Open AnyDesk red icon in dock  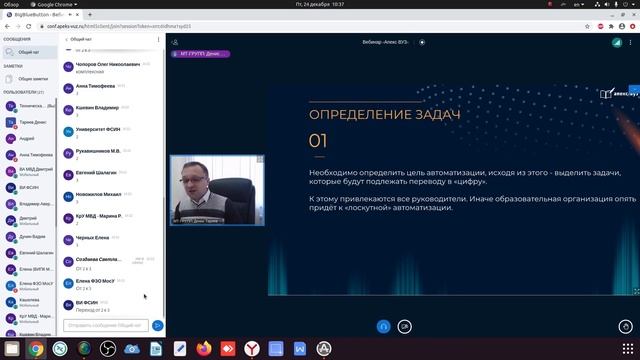(x=228, y=349)
